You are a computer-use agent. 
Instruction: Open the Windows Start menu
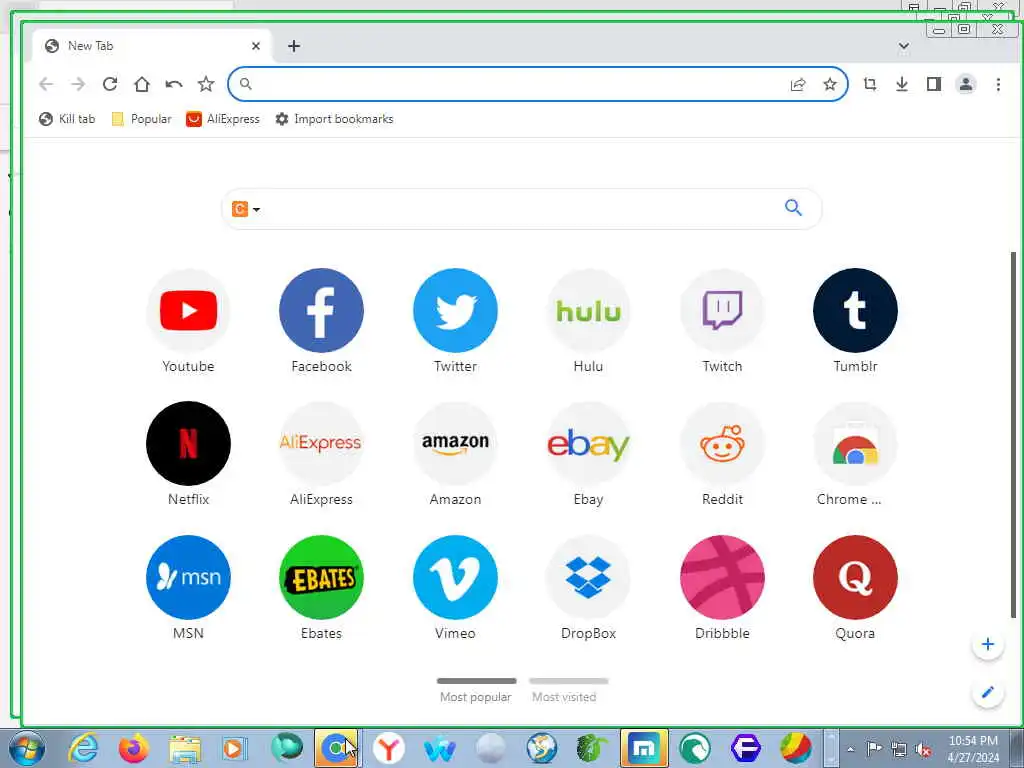(x=27, y=748)
